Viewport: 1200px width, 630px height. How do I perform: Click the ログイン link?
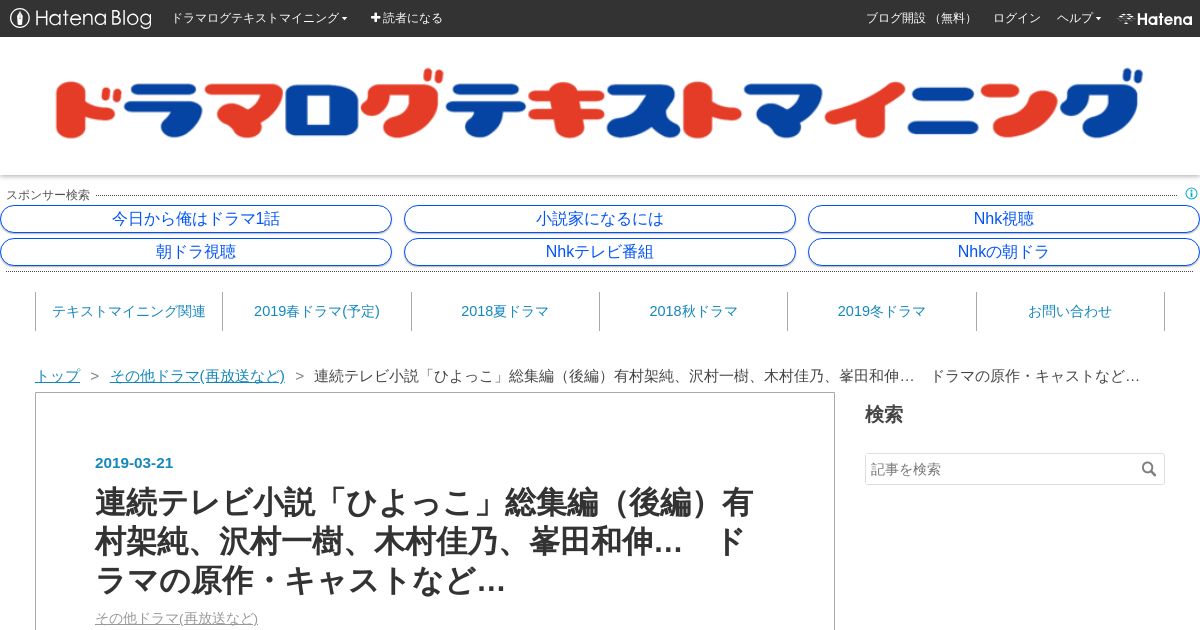click(x=1017, y=18)
